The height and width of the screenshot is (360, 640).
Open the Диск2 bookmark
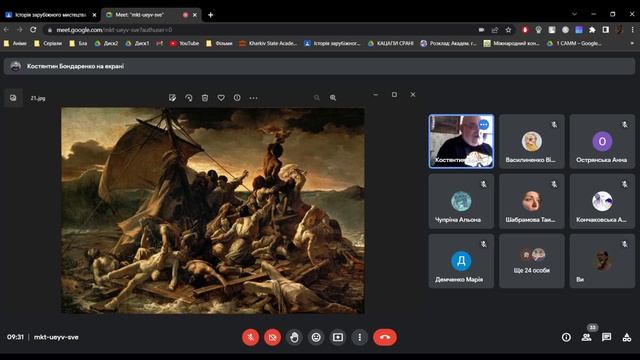(x=106, y=43)
